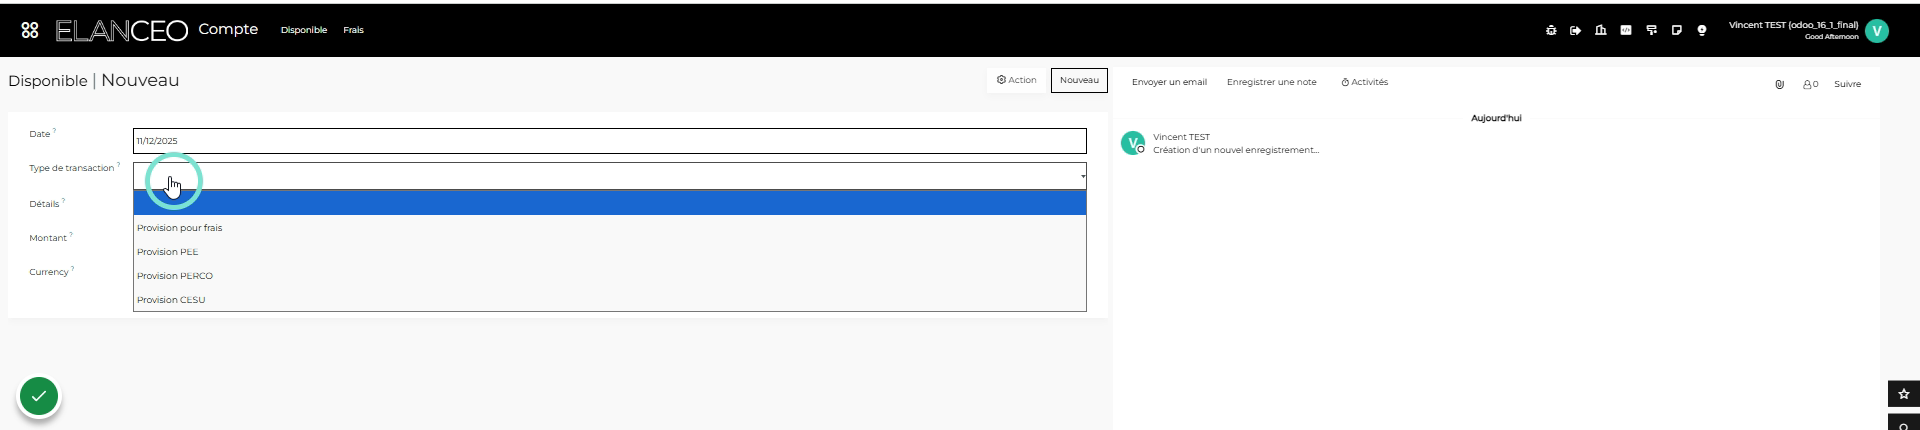Viewport: 1920px width, 430px height.
Task: Click the Date field label
Action: [39, 134]
